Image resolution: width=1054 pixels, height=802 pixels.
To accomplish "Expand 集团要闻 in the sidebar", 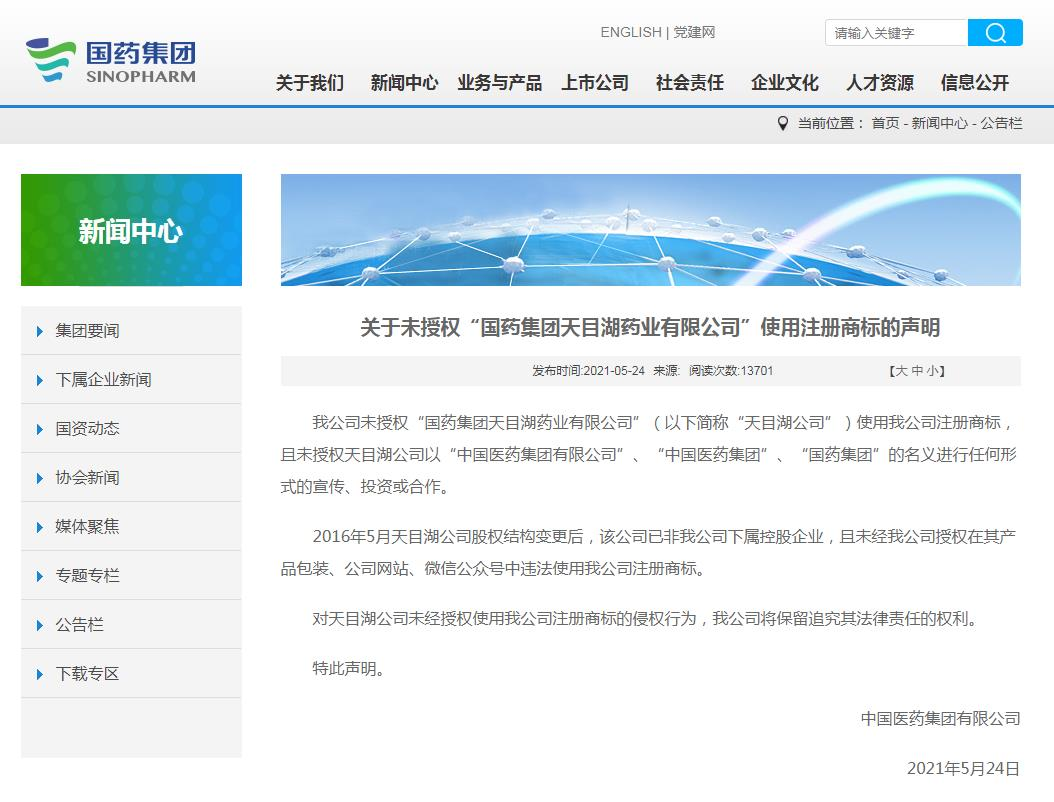I will tap(87, 331).
